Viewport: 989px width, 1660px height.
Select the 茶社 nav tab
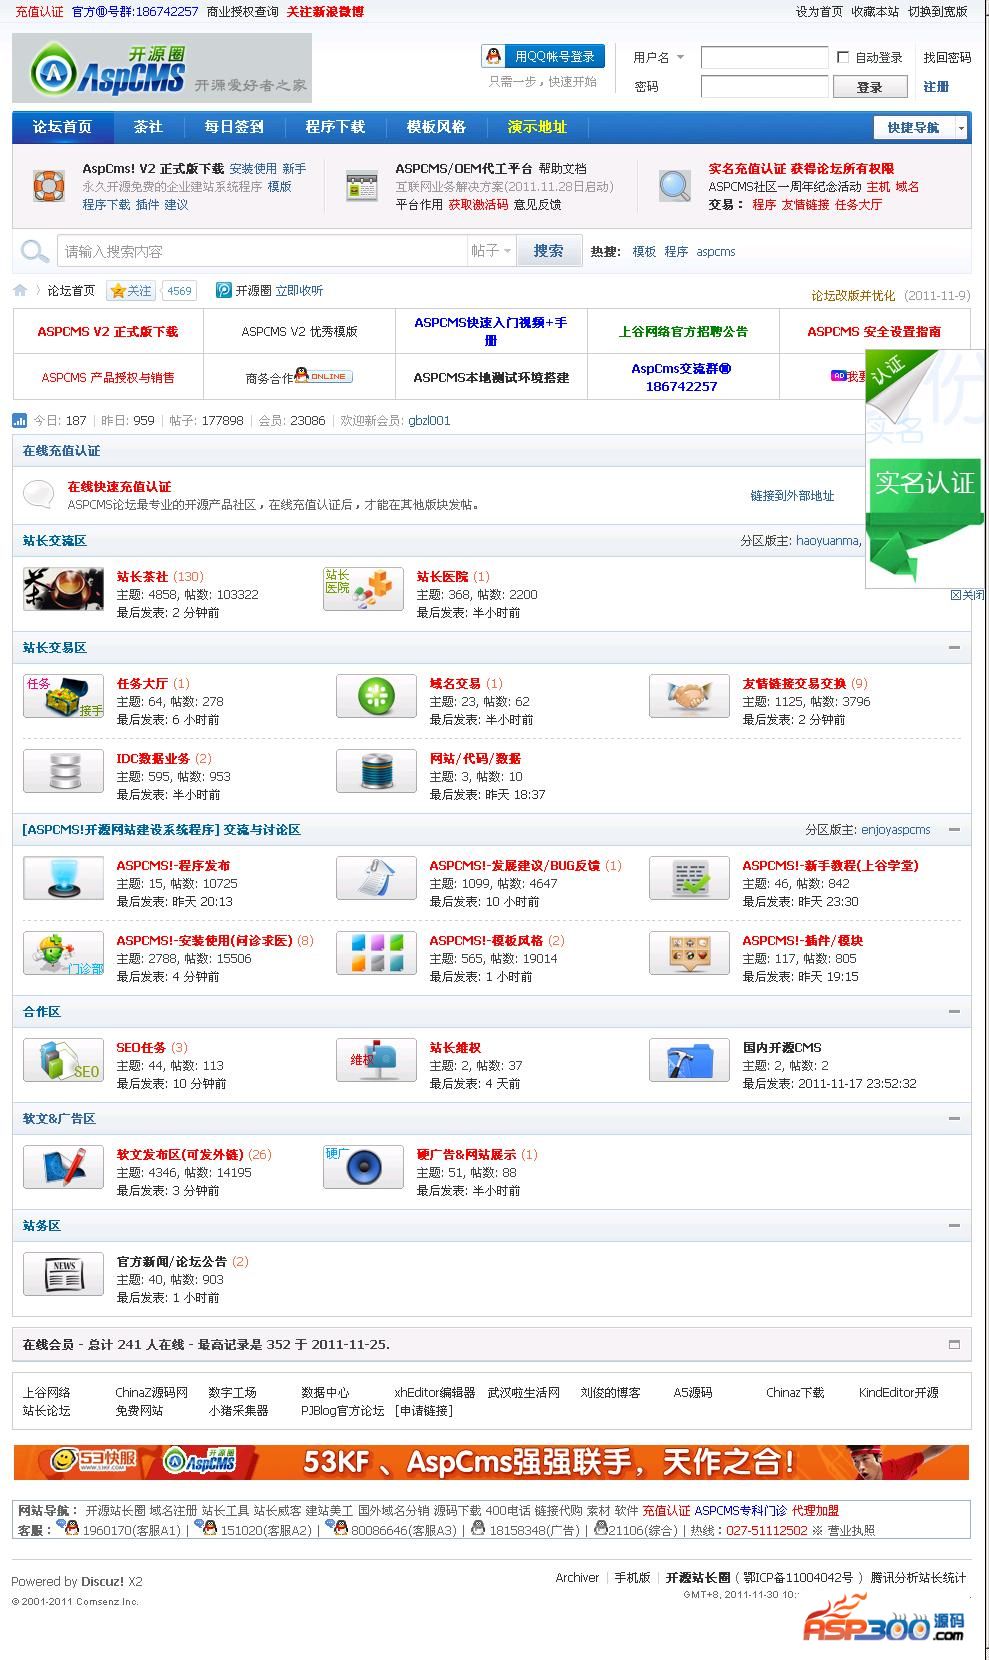pos(148,127)
